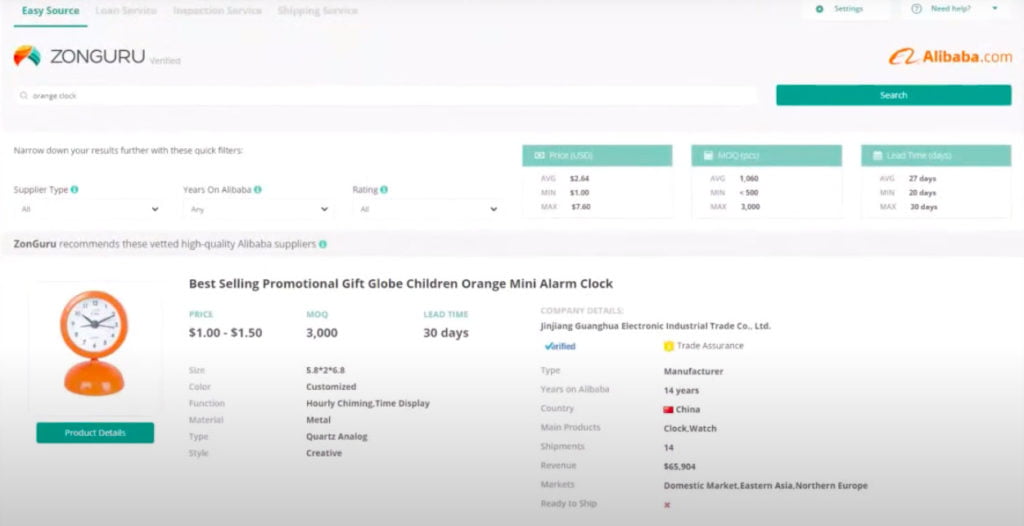Click info icon beside vetted suppliers text
Viewport: 1024px width, 526px height.
click(x=323, y=244)
